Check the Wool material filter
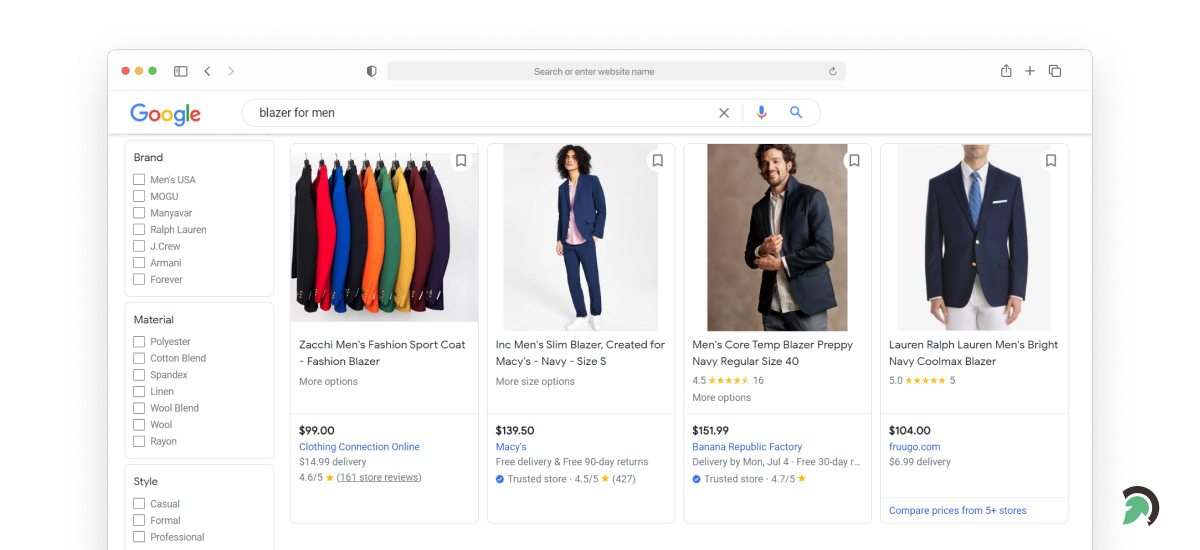Image resolution: width=1200 pixels, height=550 pixels. coord(139,425)
